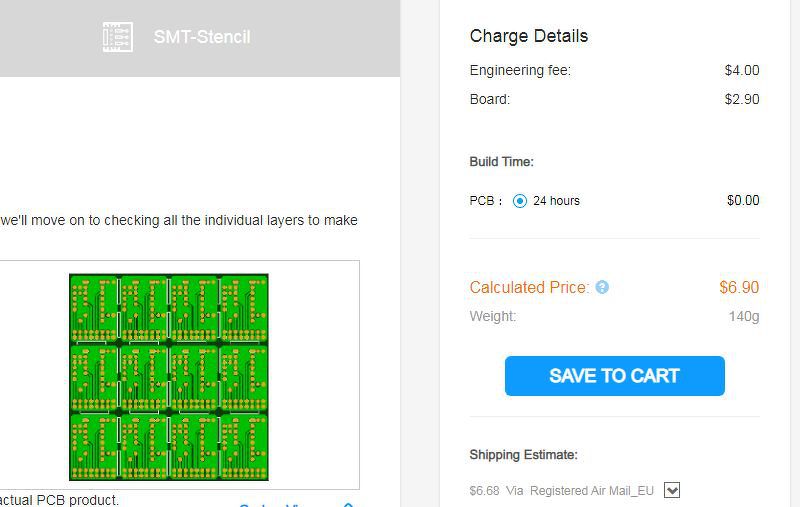Click the $0.00 build time charge

tap(743, 201)
